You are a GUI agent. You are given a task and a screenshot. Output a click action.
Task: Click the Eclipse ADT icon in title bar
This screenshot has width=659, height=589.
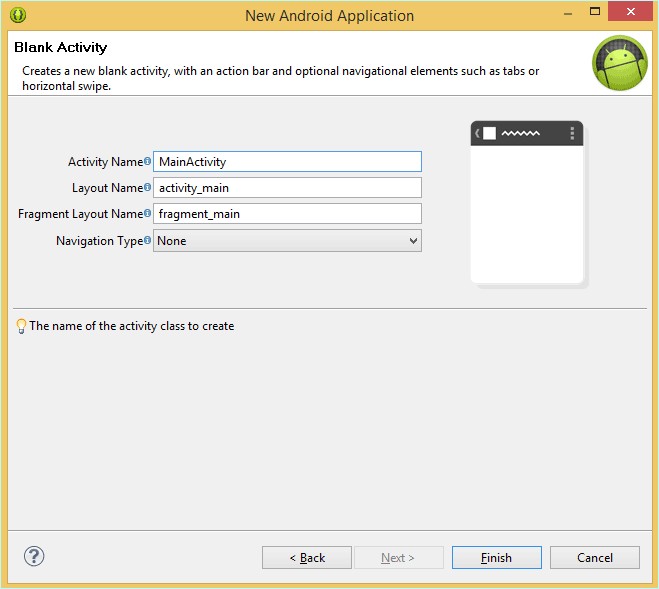tap(18, 15)
